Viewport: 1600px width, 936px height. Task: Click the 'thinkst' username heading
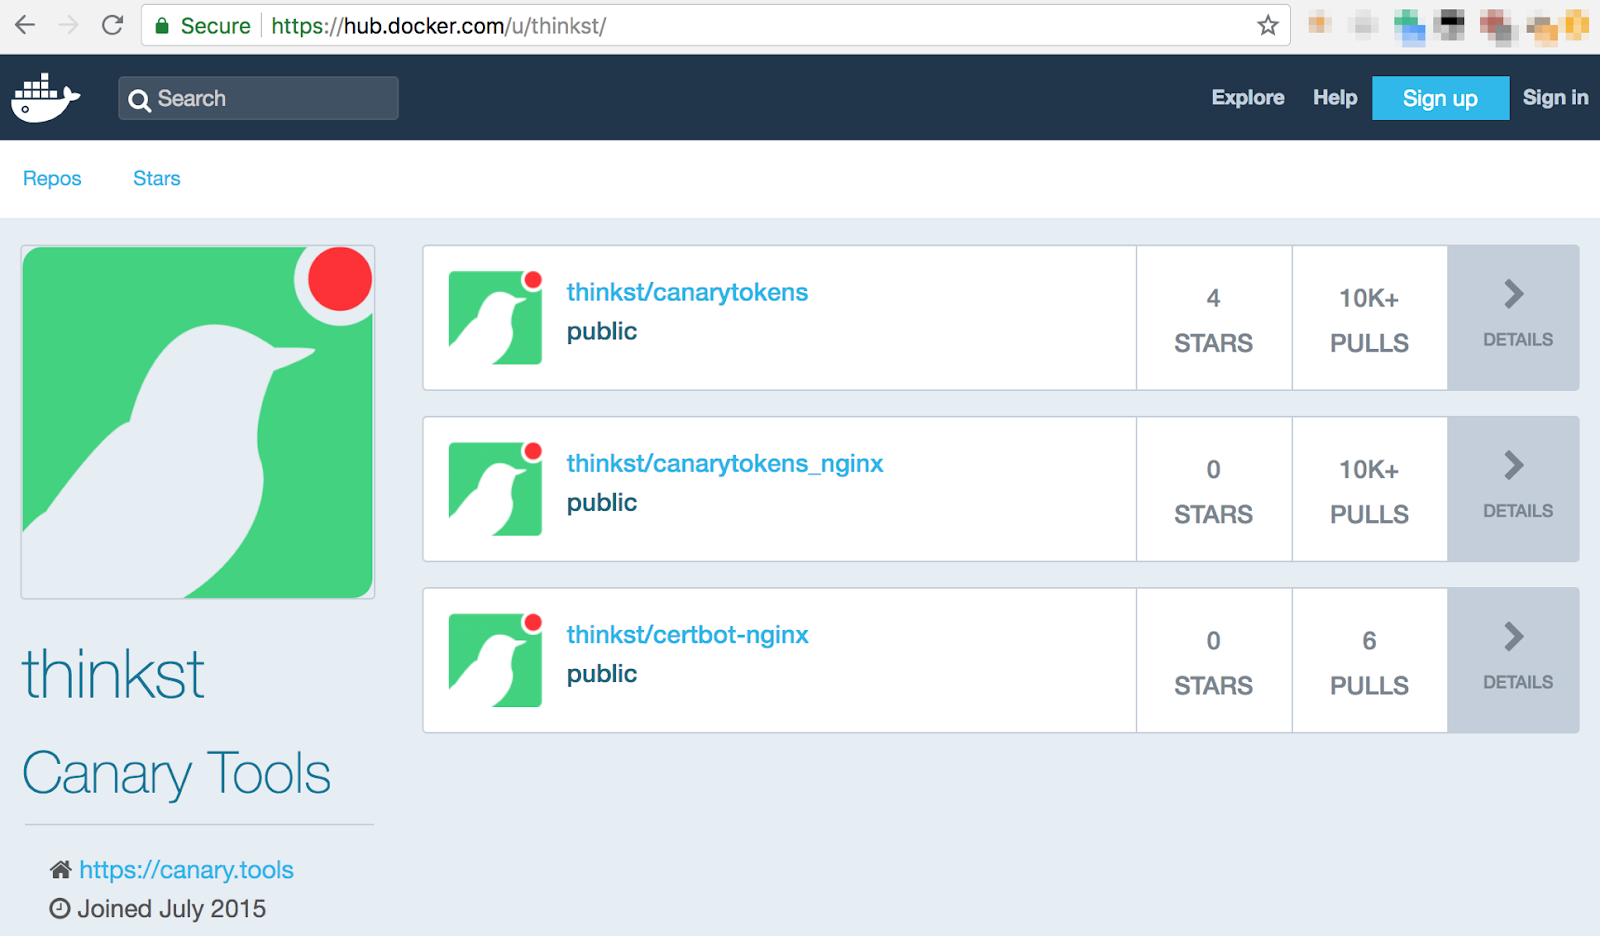tap(114, 674)
